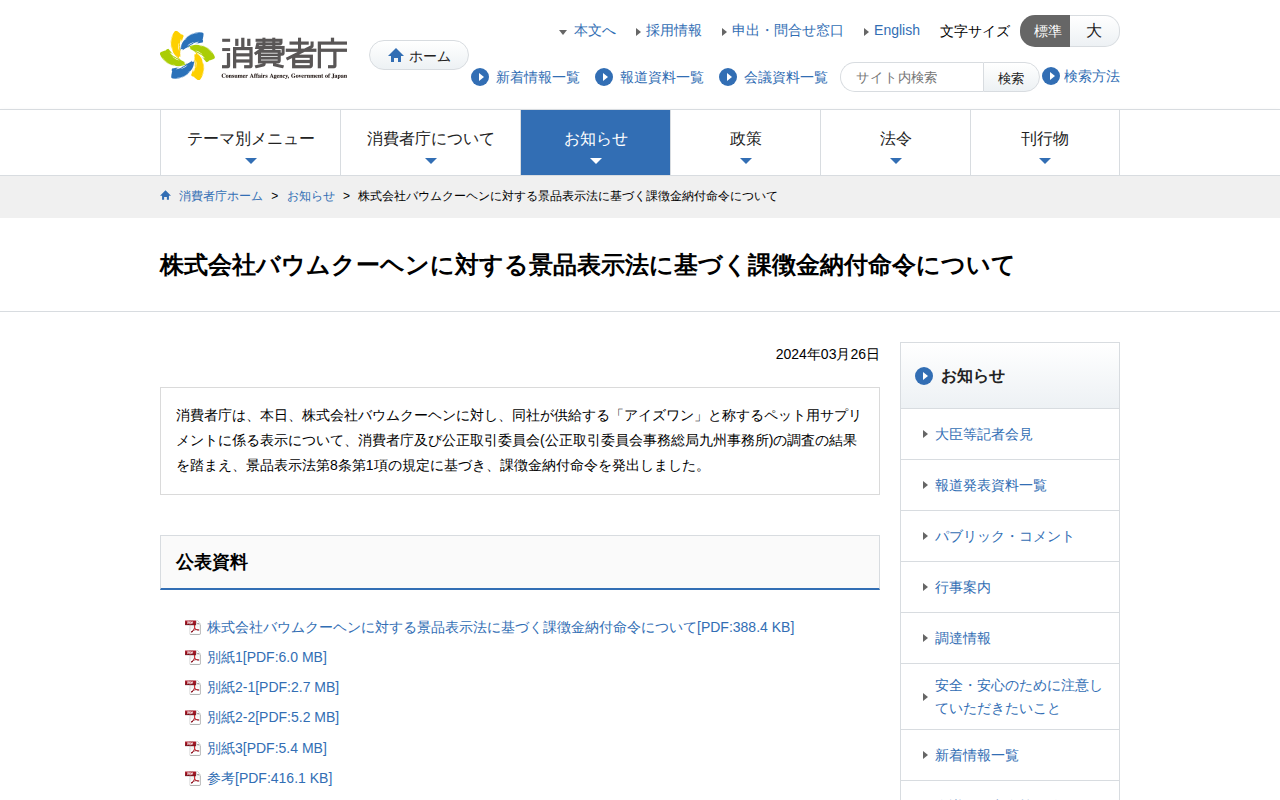Viewport: 1280px width, 800px height.
Task: Click the circle arrow icon beside 新着情報一覧 in header
Action: 480,77
